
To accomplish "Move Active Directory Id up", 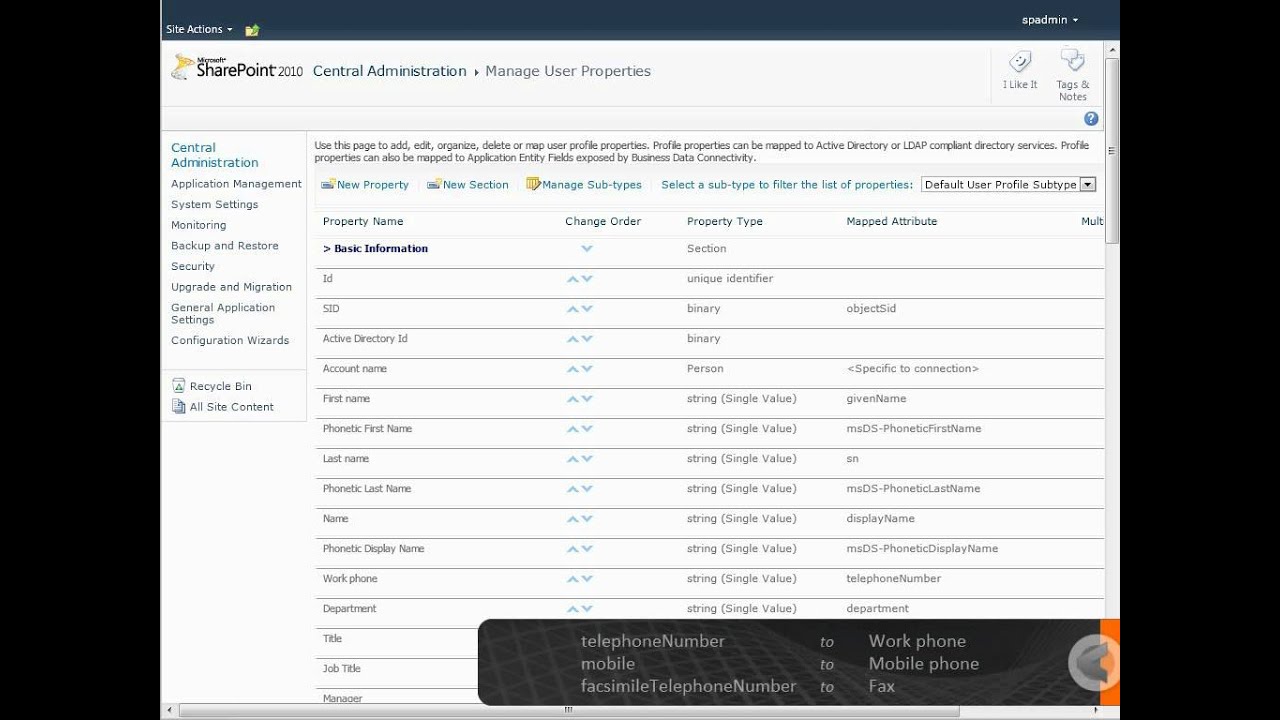I will click(x=573, y=339).
